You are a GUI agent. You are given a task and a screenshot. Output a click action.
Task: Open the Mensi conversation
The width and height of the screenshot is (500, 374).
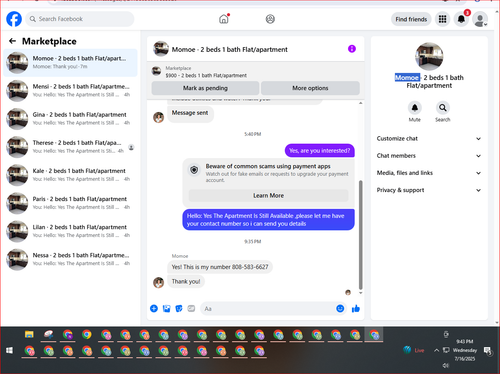tap(70, 91)
